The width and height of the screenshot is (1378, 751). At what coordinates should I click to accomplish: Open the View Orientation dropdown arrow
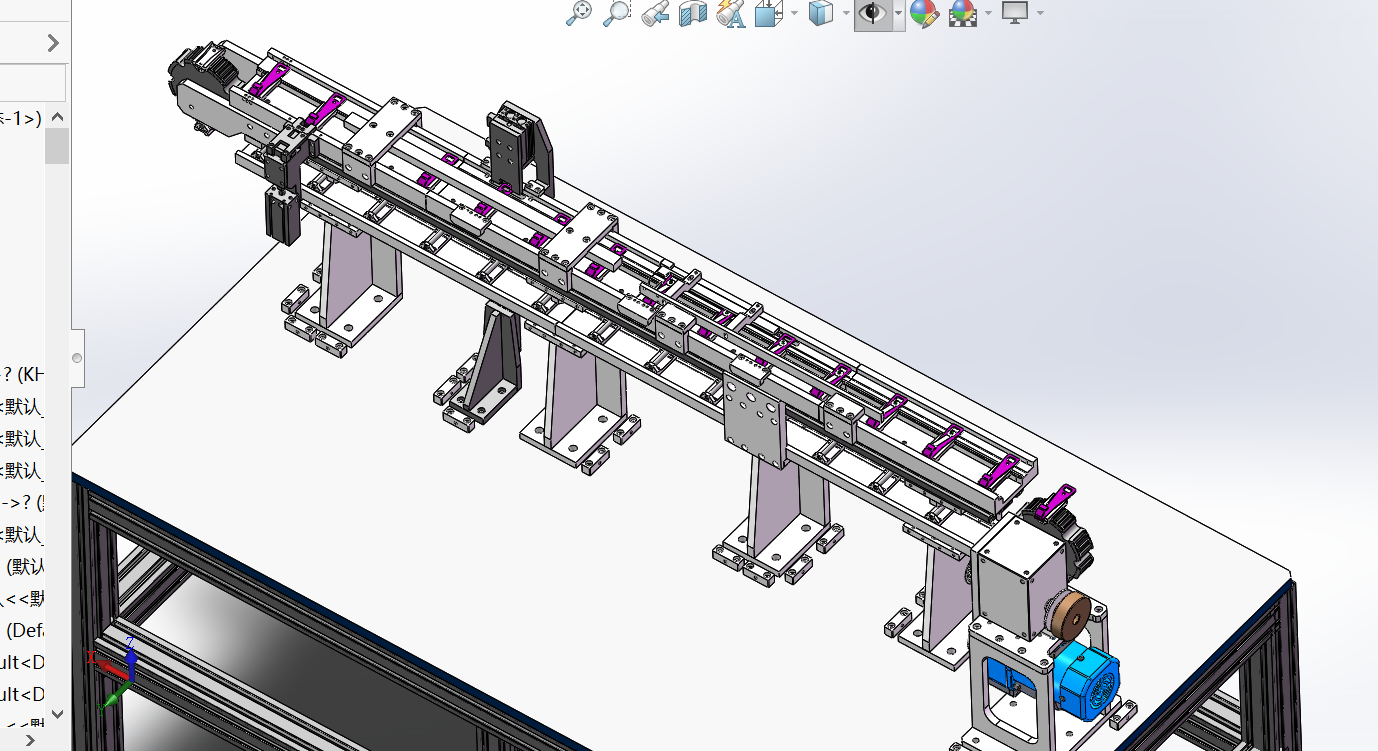794,13
